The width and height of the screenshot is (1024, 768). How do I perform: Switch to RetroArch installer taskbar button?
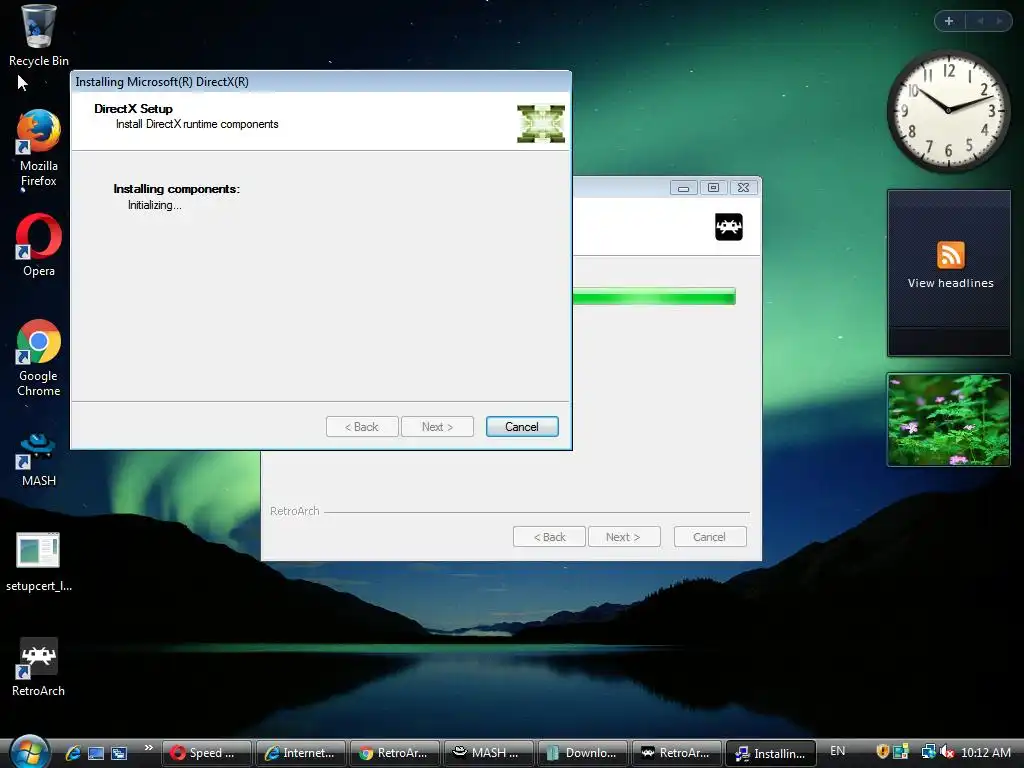pyautogui.click(x=677, y=753)
